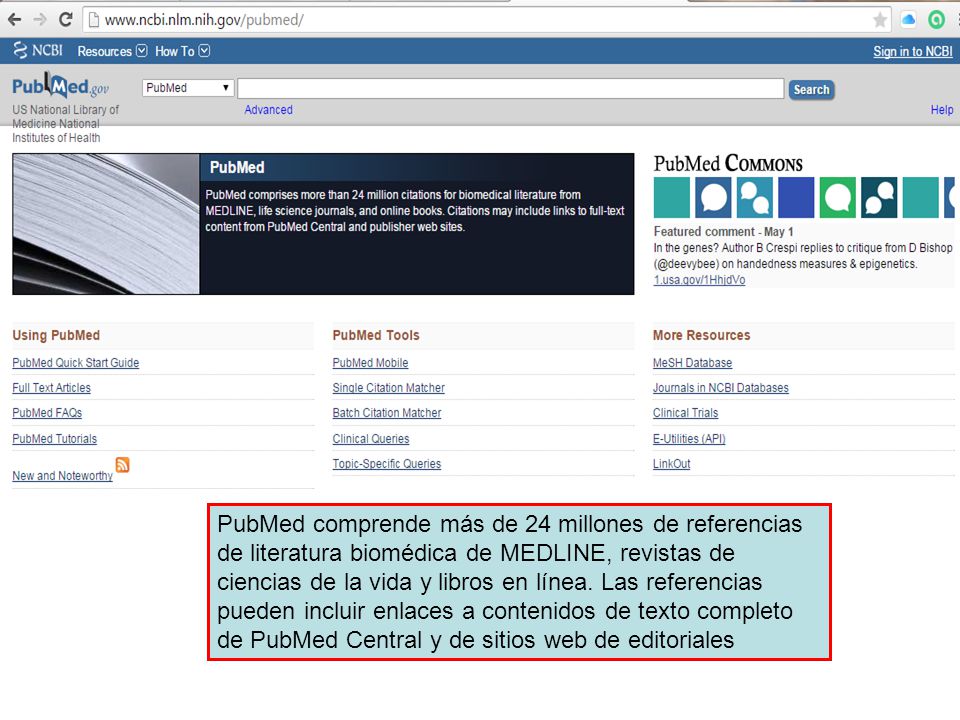The width and height of the screenshot is (960, 720).
Task: Expand the Resources dropdown menu
Action: pos(112,51)
